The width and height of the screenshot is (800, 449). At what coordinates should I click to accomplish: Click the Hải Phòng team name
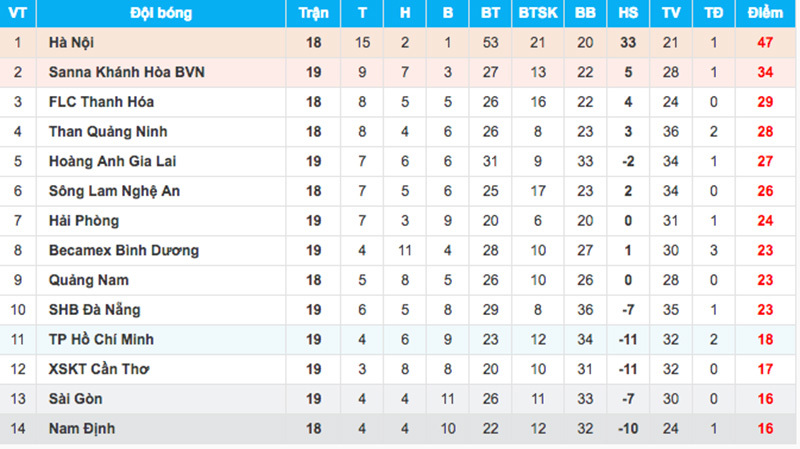(x=83, y=221)
